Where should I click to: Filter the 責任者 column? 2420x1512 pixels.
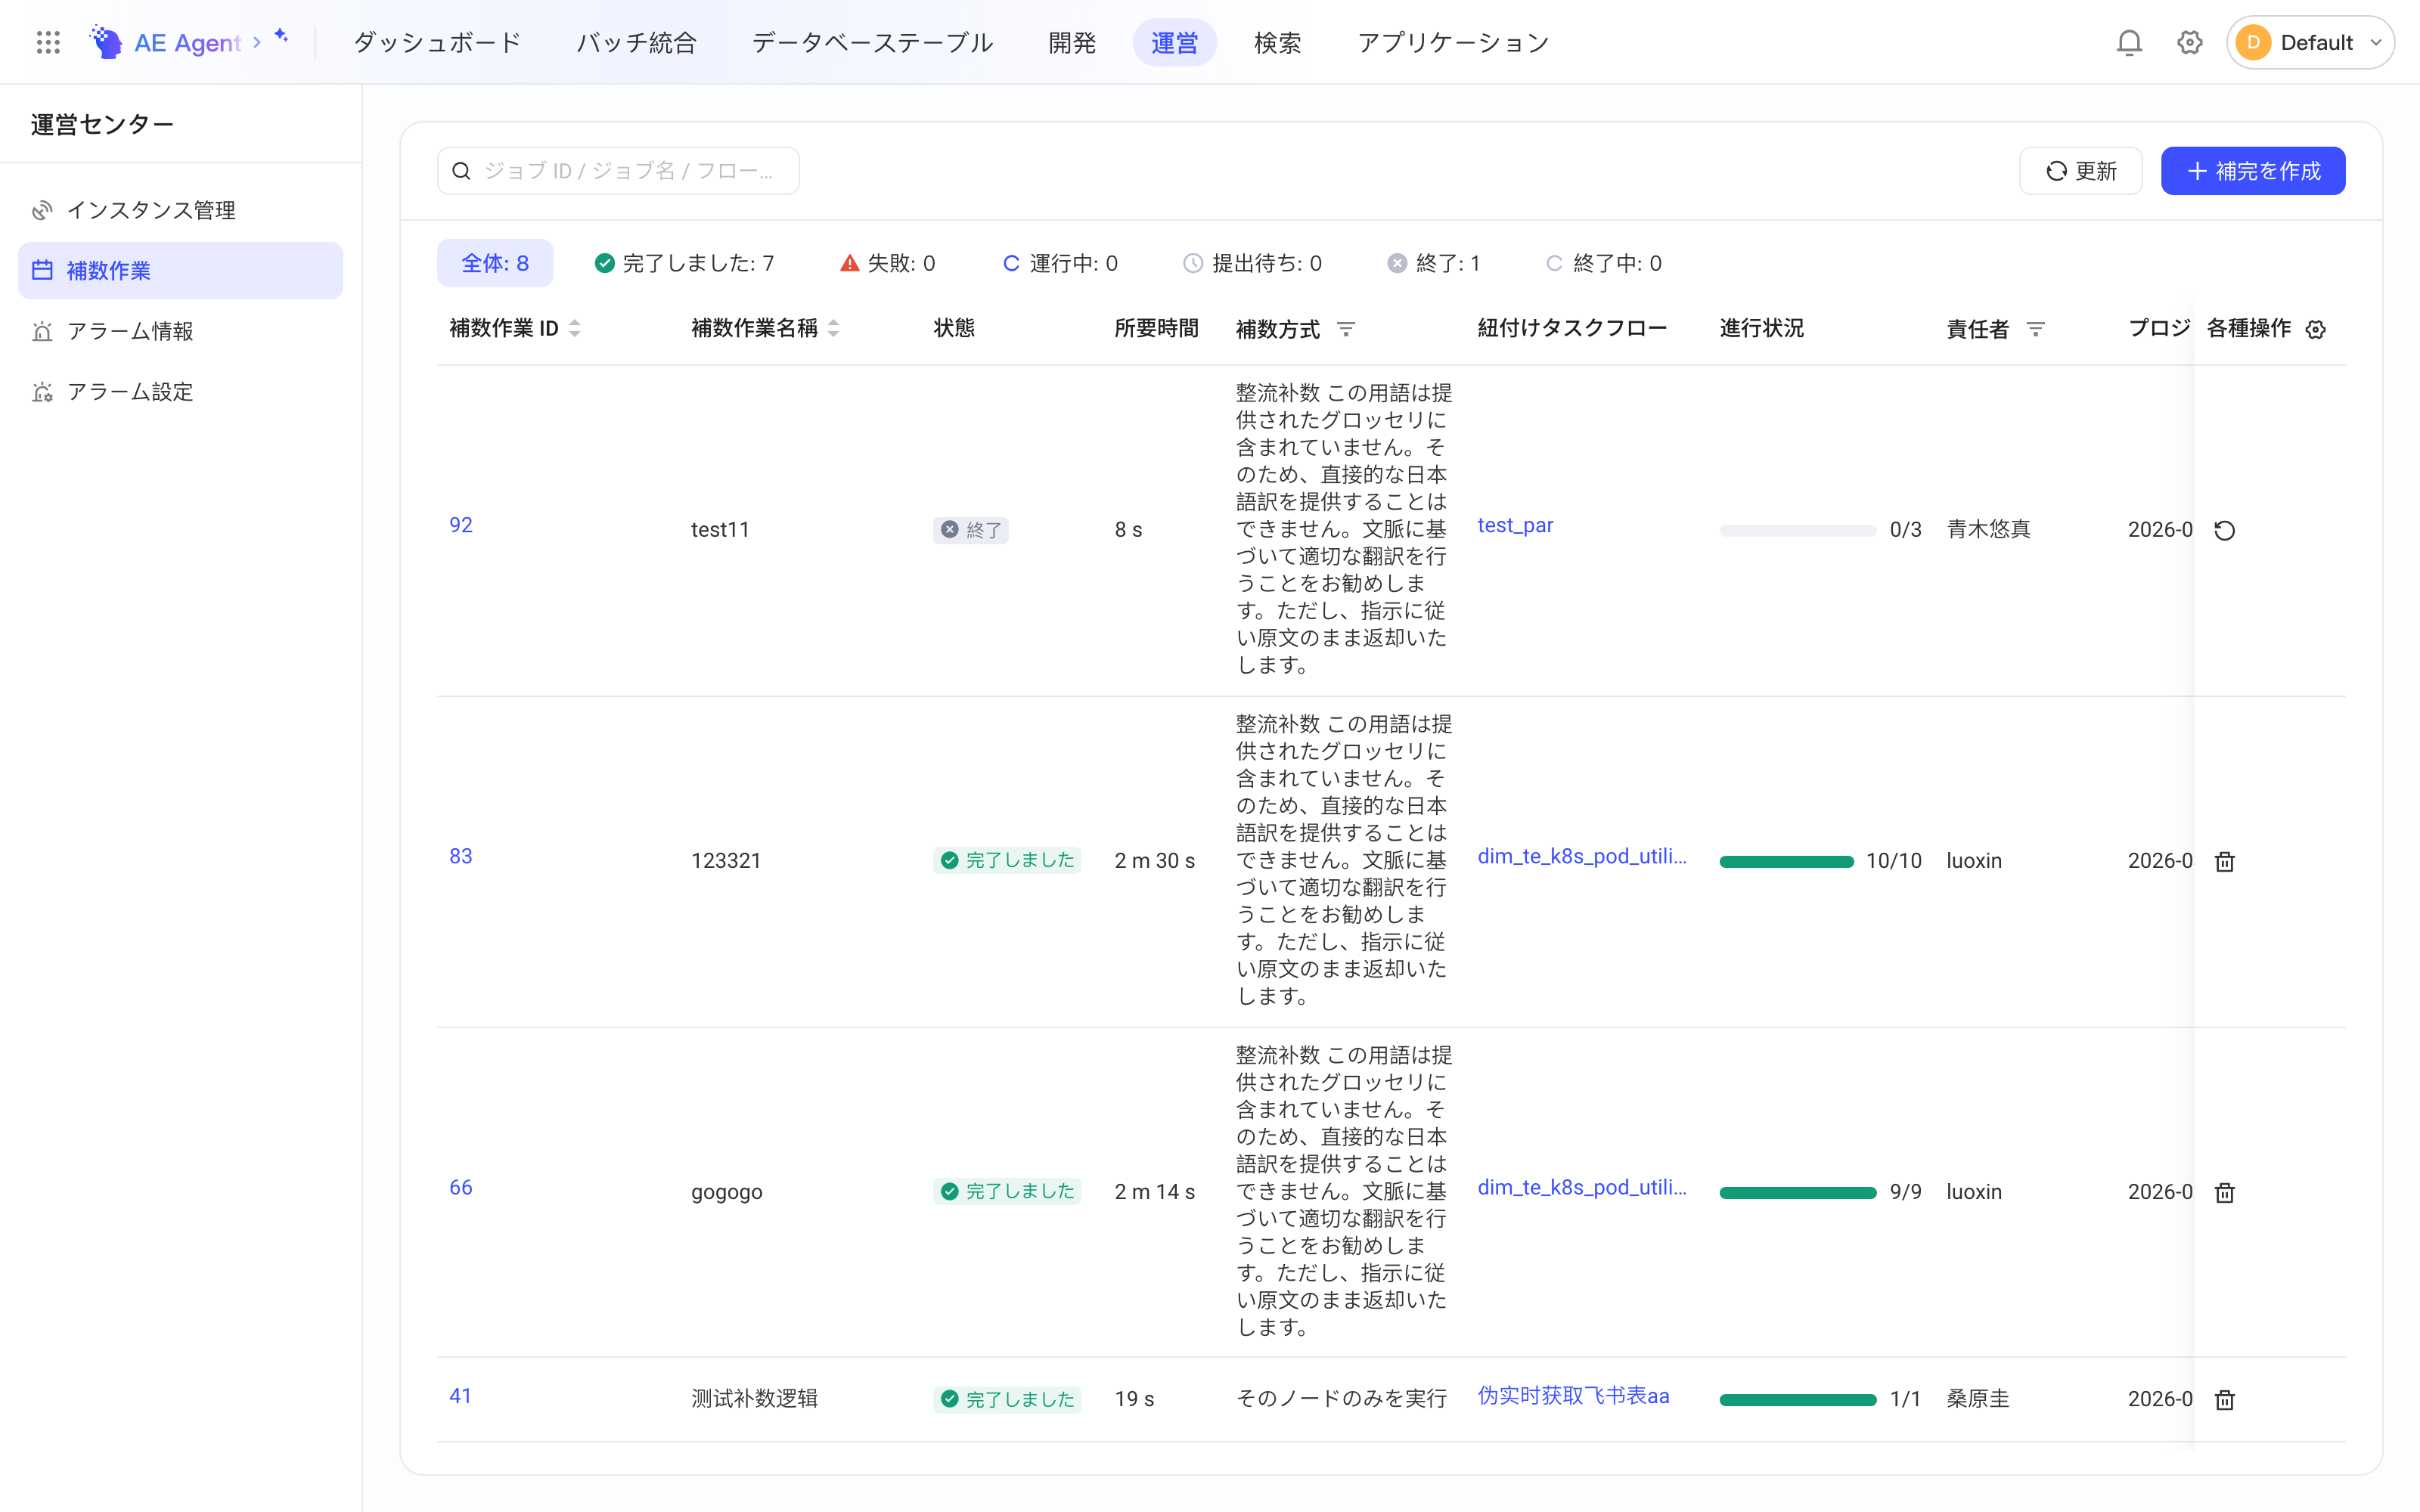coord(2035,329)
